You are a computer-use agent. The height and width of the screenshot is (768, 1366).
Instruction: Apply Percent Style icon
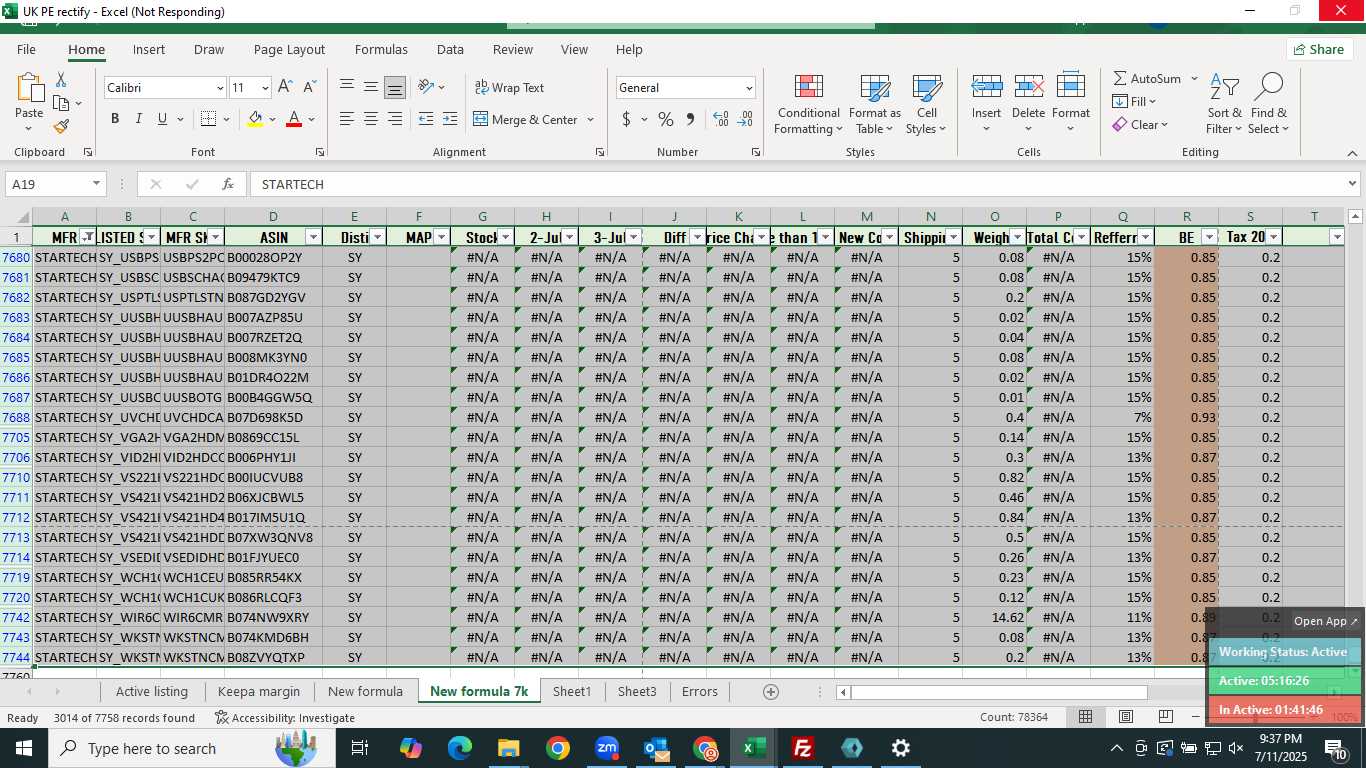click(x=666, y=119)
